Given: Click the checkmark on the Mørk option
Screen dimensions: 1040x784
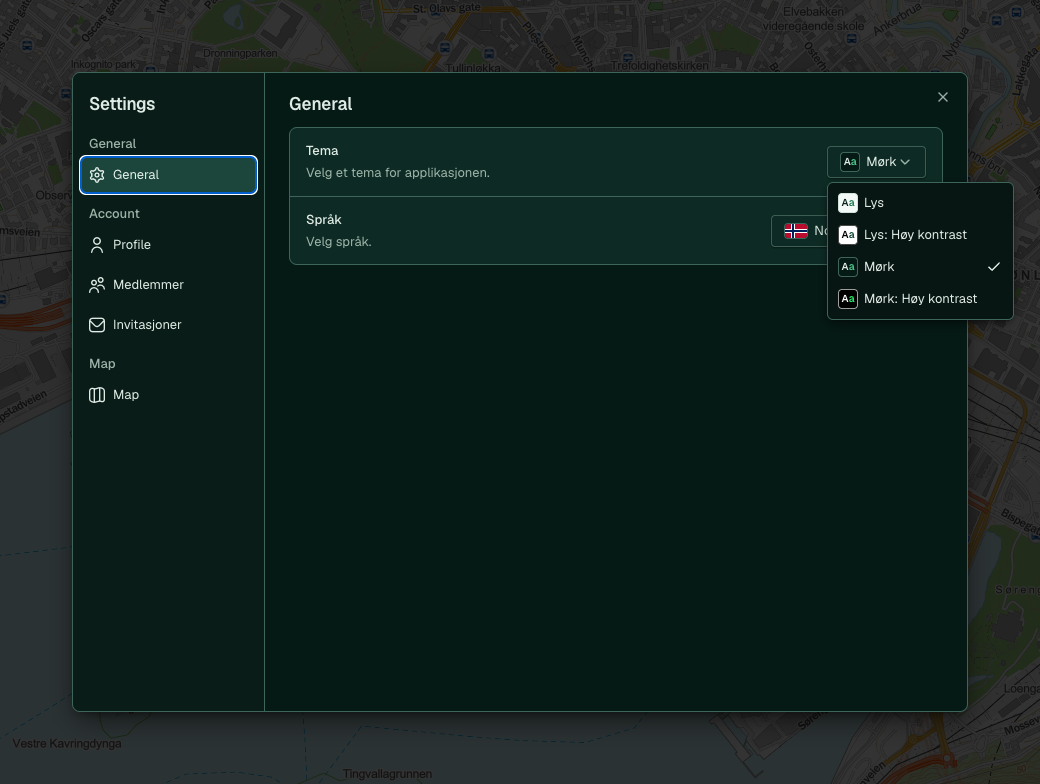Looking at the screenshot, I should [x=994, y=267].
